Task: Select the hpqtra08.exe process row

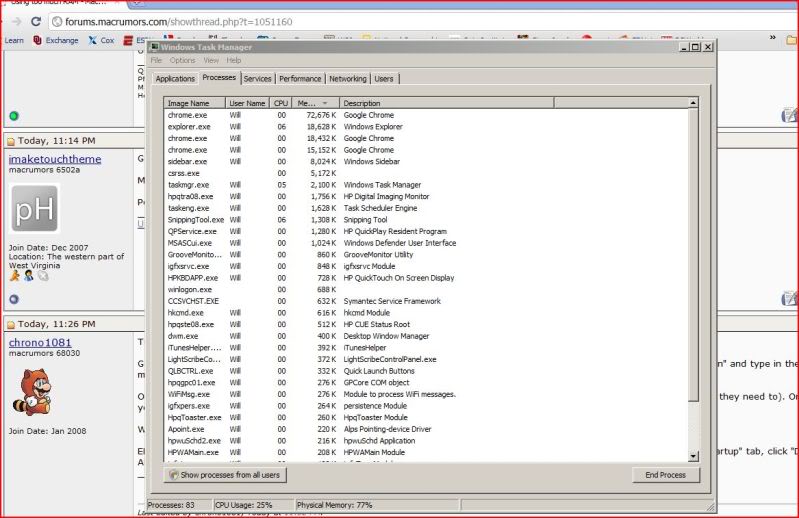Action: [x=426, y=197]
